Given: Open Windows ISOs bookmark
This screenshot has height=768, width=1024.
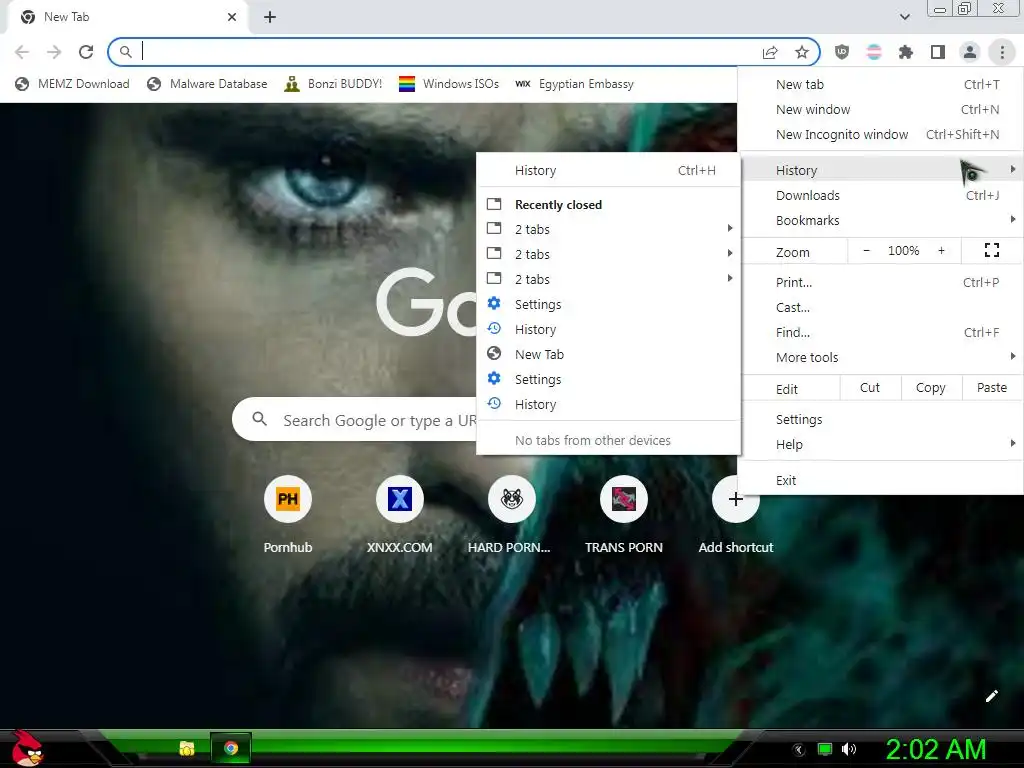Looking at the screenshot, I should pyautogui.click(x=449, y=84).
